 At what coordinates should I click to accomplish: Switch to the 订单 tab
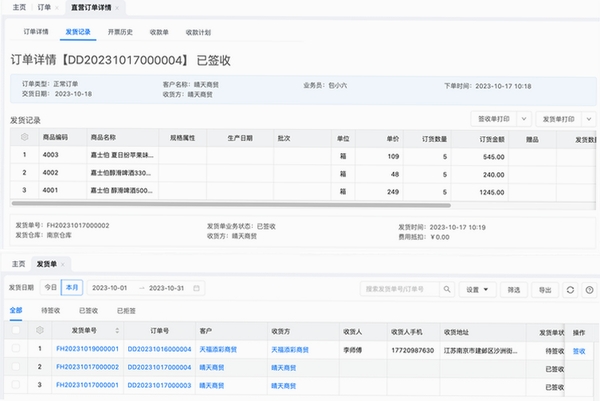pos(44,7)
